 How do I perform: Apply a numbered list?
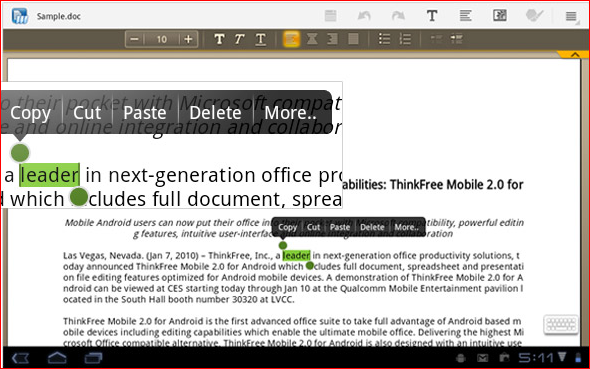coord(405,39)
